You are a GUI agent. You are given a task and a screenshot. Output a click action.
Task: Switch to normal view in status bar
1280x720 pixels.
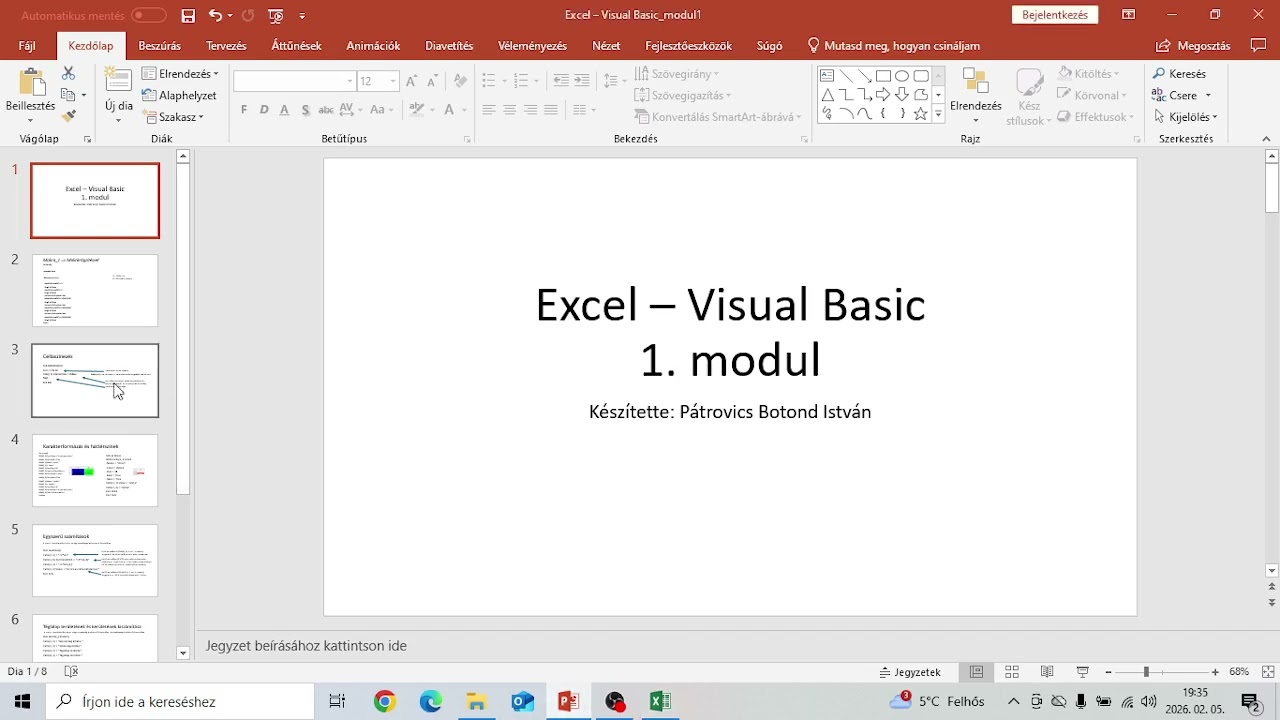[x=977, y=672]
